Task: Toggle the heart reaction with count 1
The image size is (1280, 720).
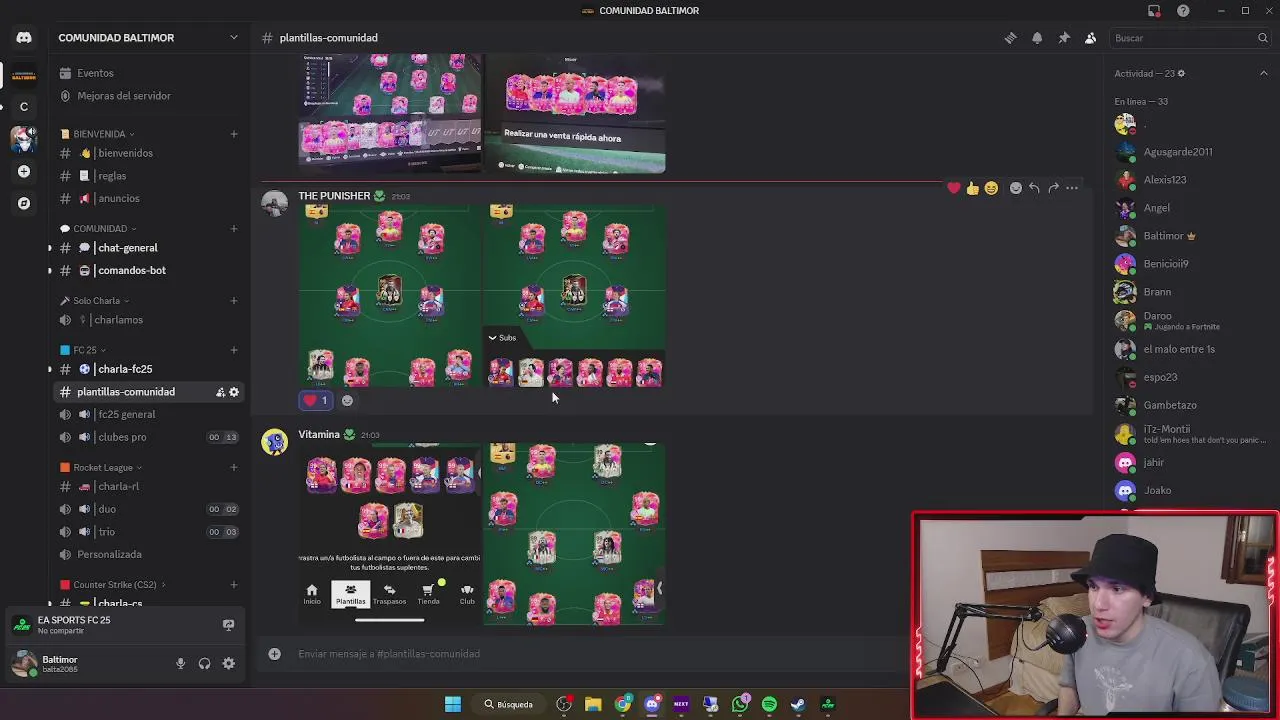Action: (316, 401)
